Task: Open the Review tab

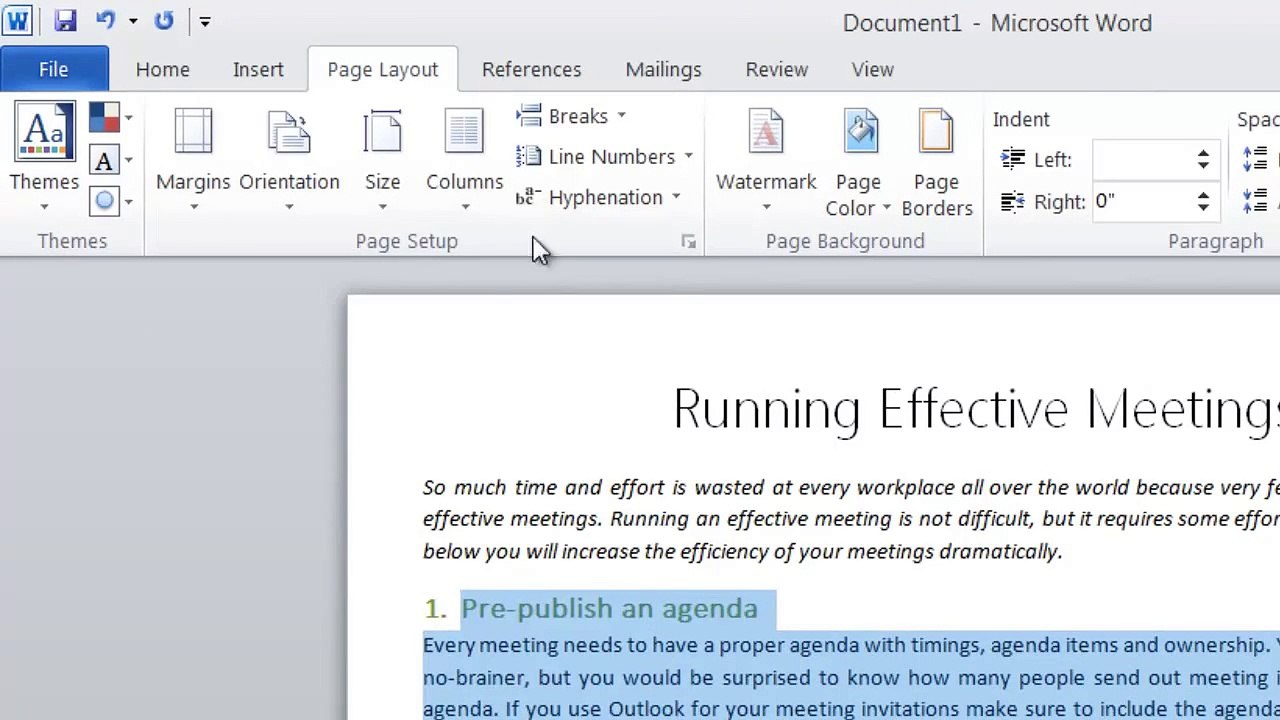Action: (x=777, y=69)
